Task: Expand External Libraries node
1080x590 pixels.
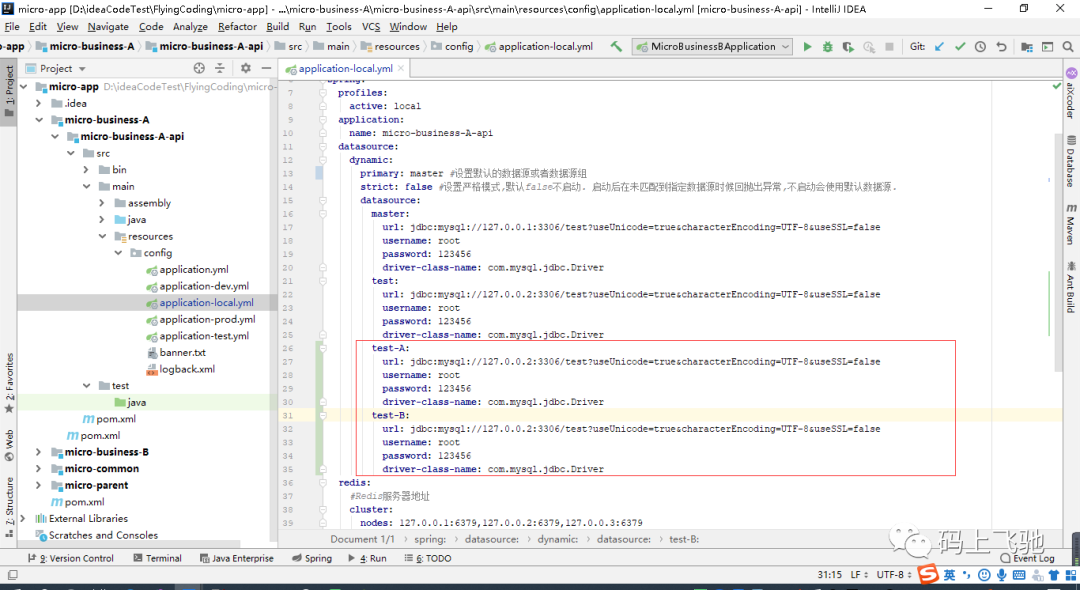Action: [23, 518]
